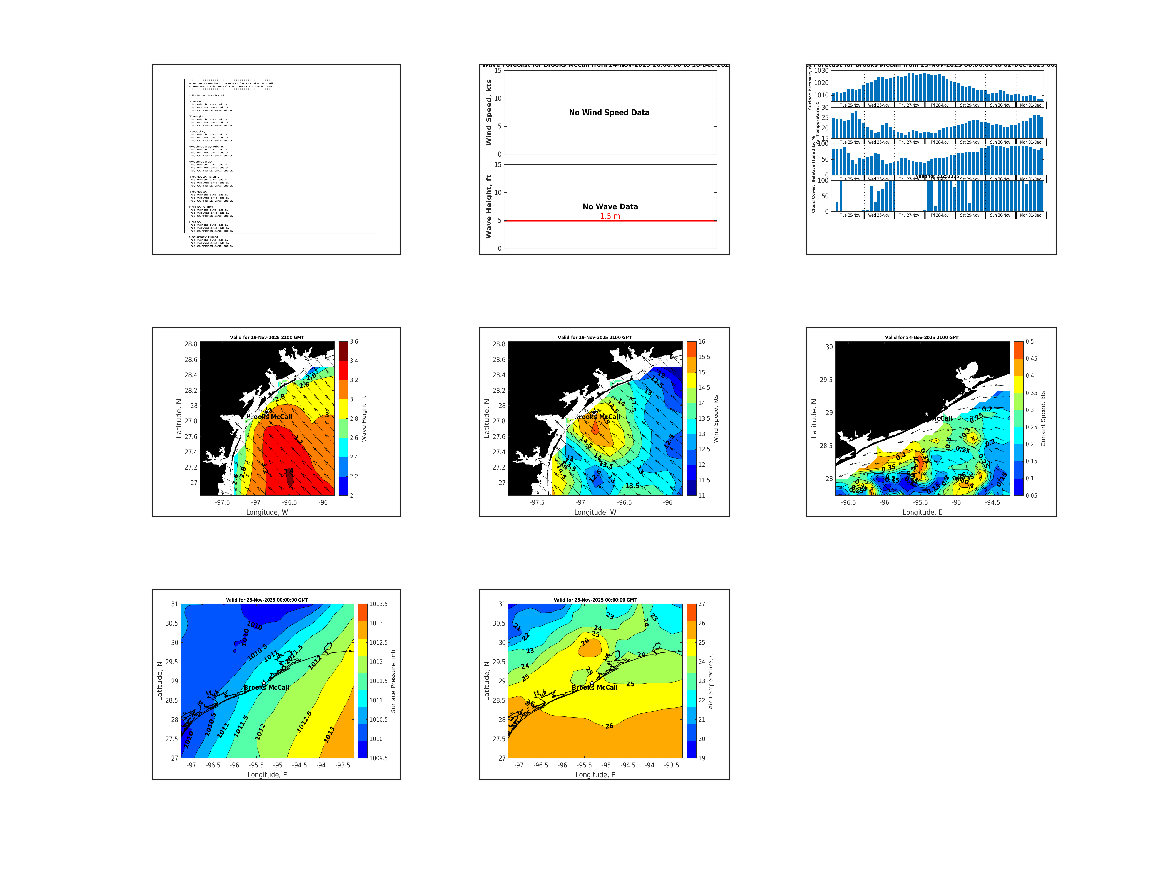Open the text forecast report thumbnail
This screenshot has width=1167, height=875.
[276, 159]
